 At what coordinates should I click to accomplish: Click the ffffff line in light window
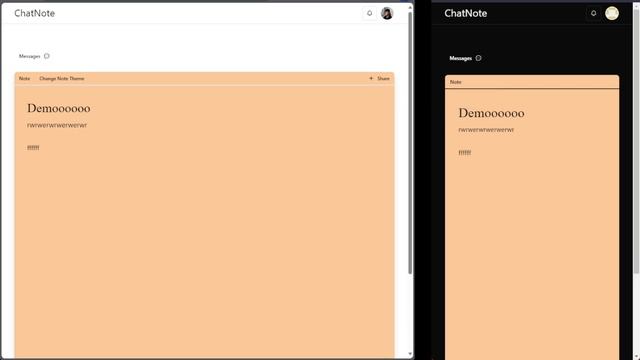coord(33,147)
